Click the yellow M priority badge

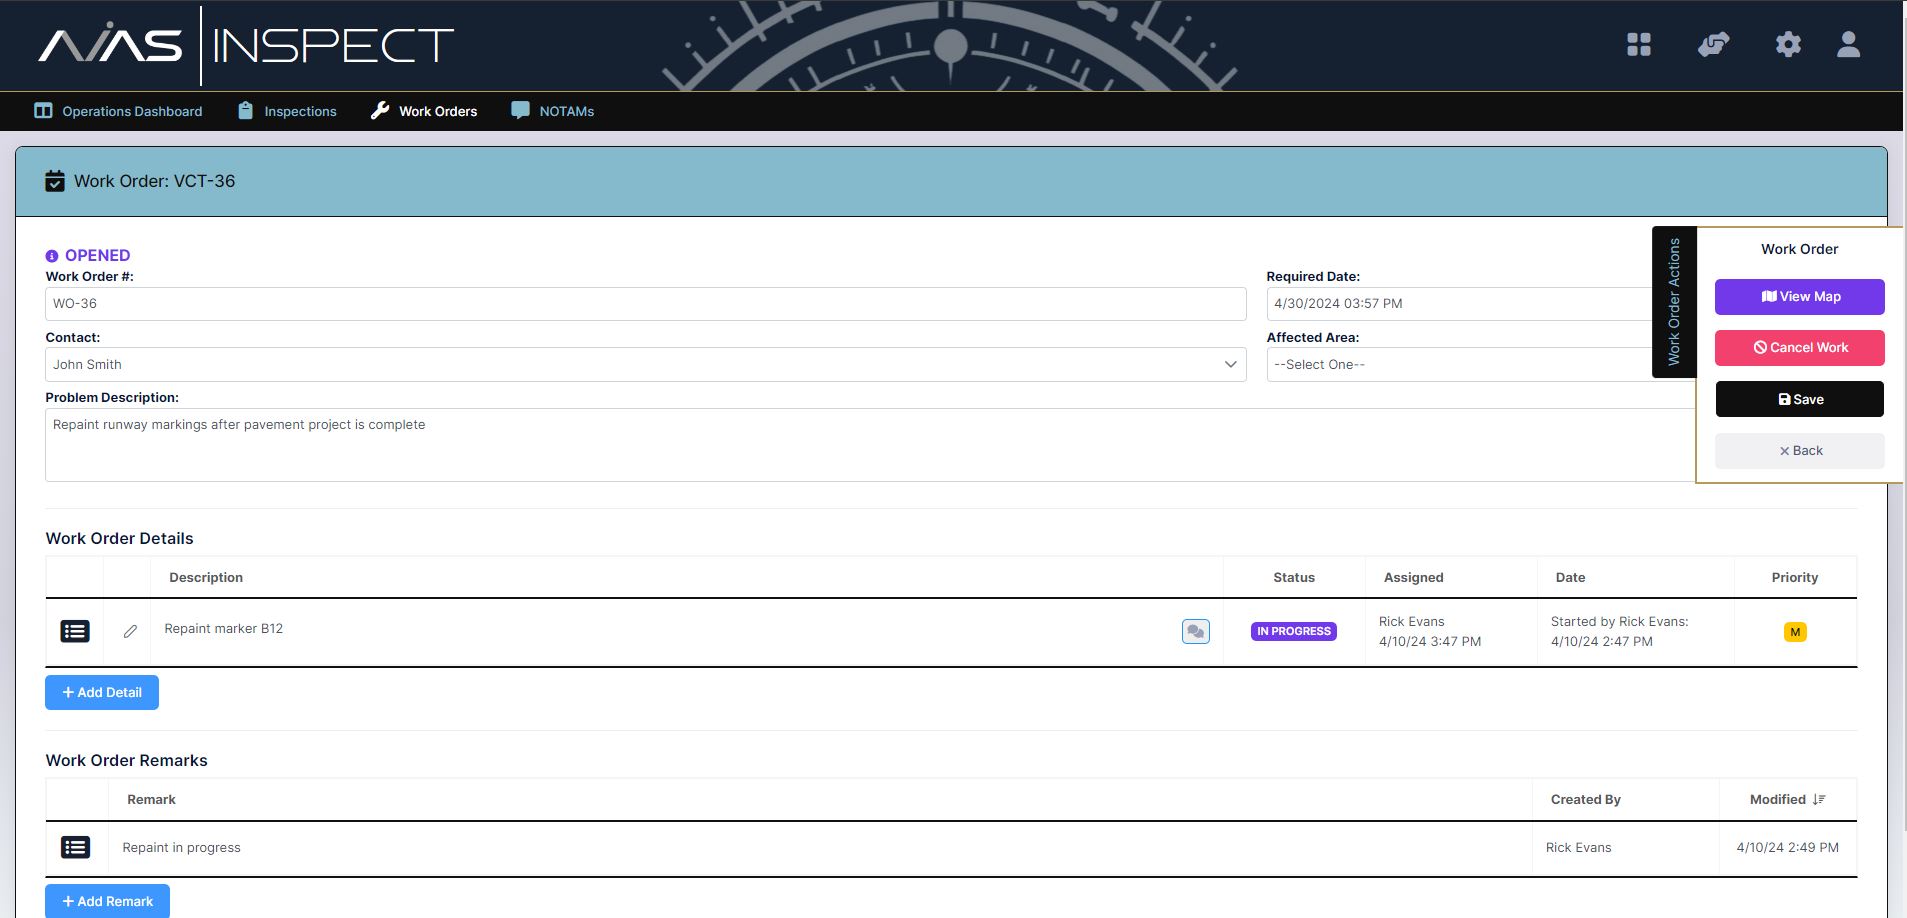point(1795,632)
